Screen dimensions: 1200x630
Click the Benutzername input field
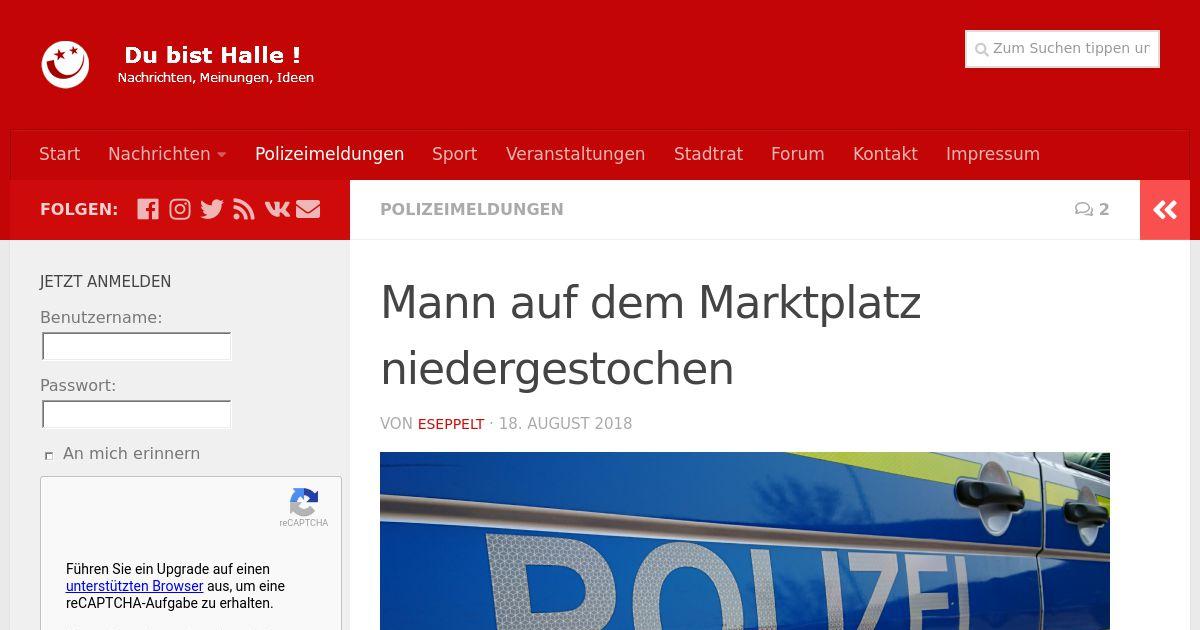click(x=137, y=347)
